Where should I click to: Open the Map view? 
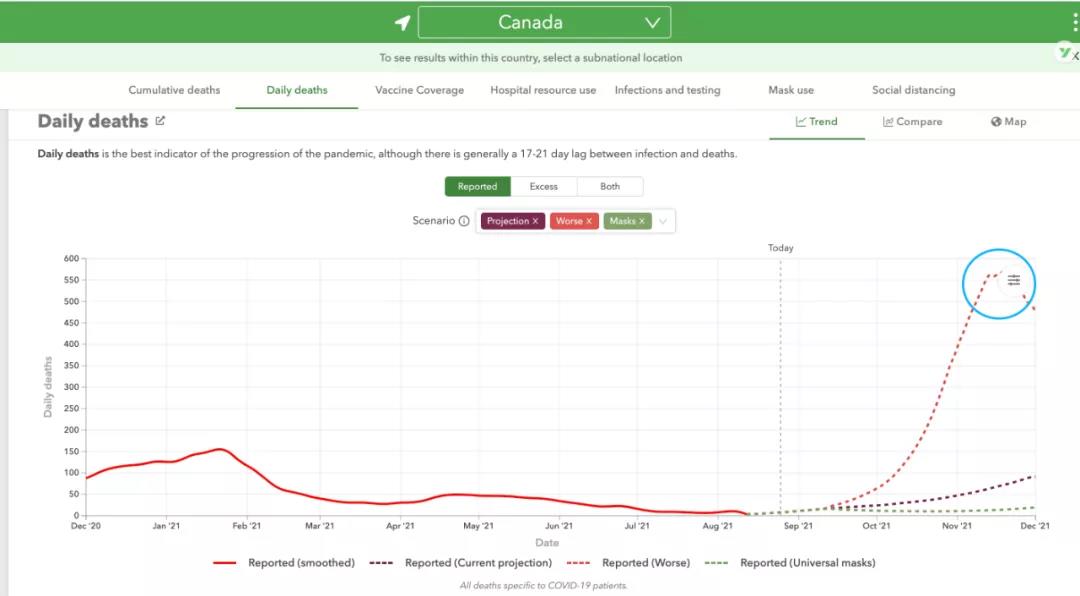click(1008, 122)
